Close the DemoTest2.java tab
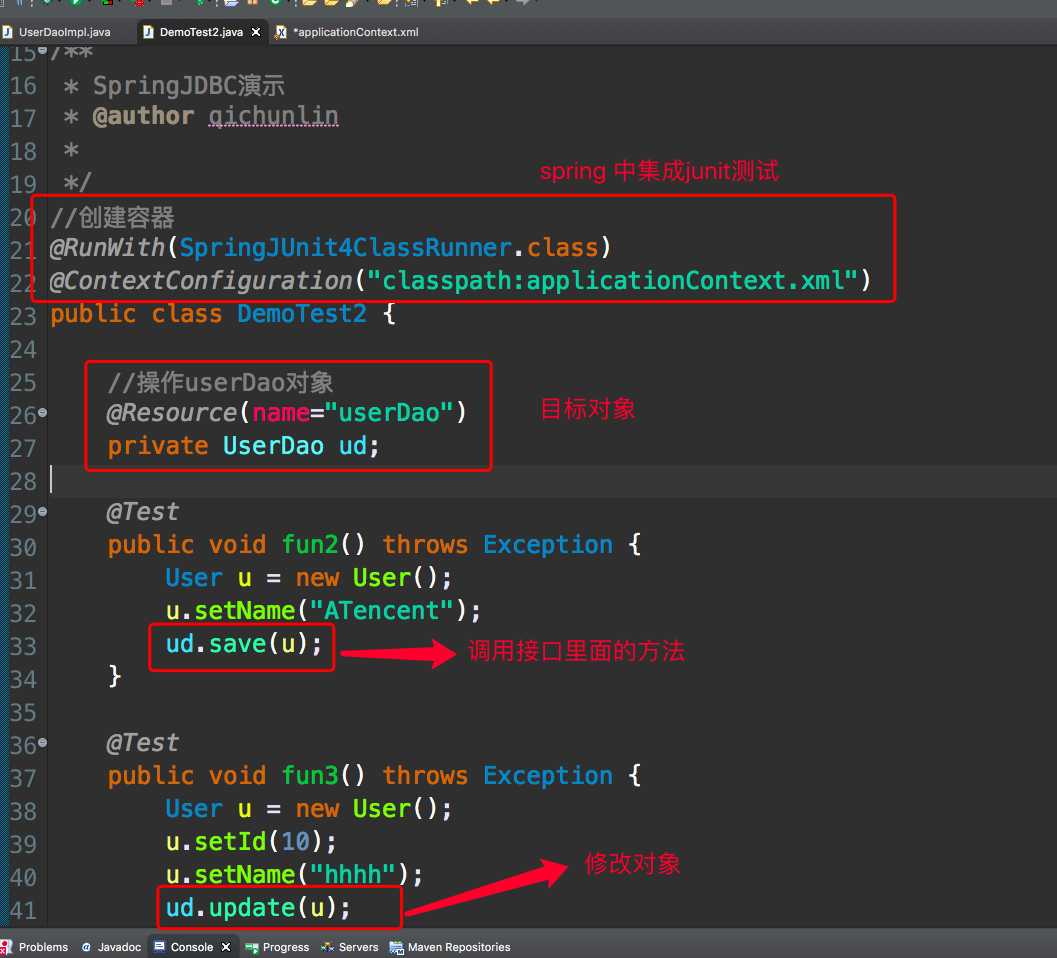Screen dimensions: 1057x958 [256, 32]
